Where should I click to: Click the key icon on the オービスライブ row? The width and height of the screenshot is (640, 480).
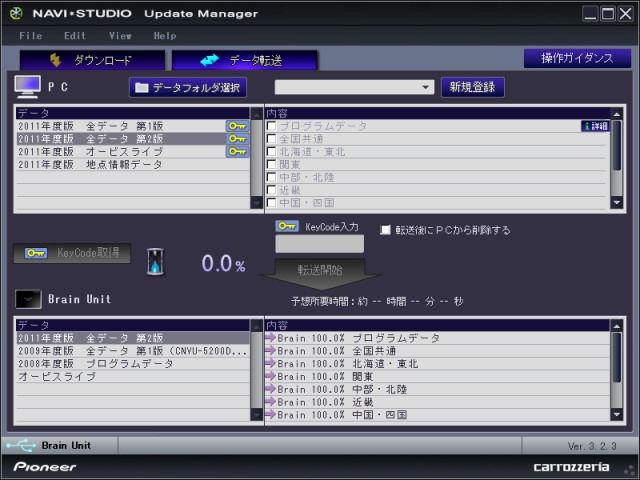click(x=237, y=152)
